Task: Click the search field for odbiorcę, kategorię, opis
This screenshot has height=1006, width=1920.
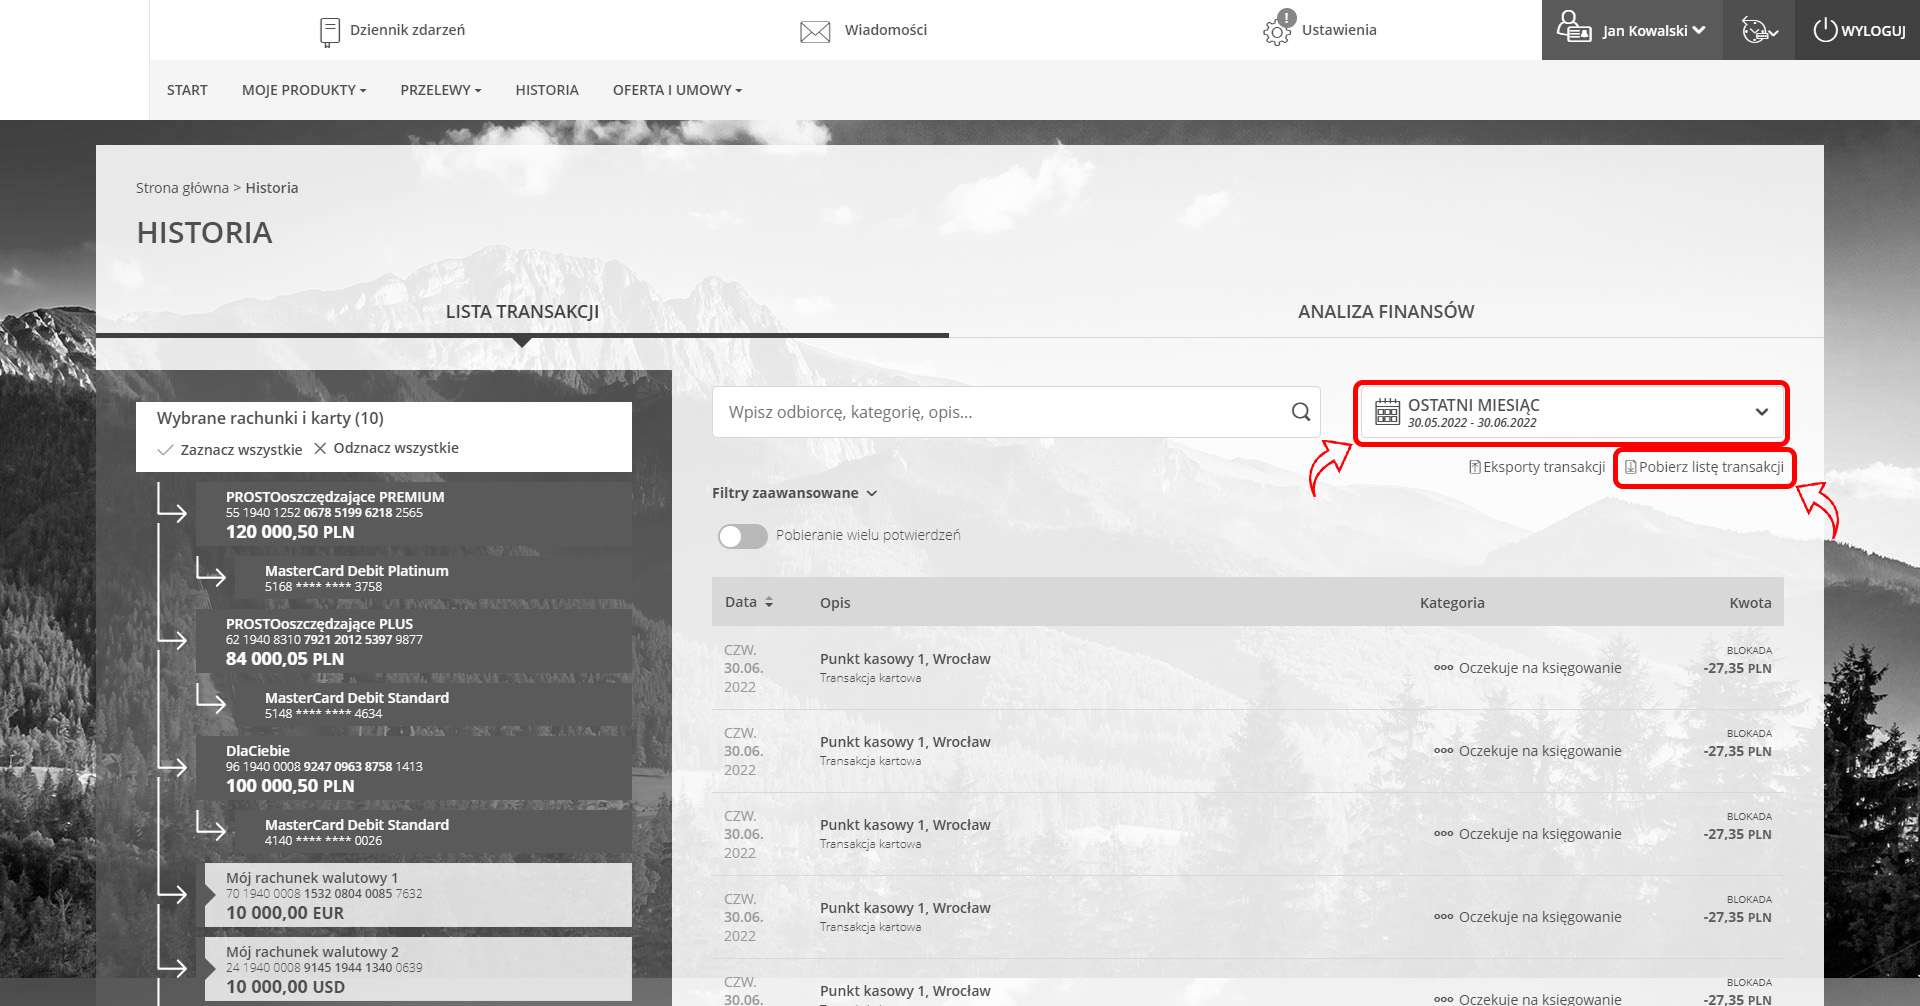Action: click(x=1000, y=412)
